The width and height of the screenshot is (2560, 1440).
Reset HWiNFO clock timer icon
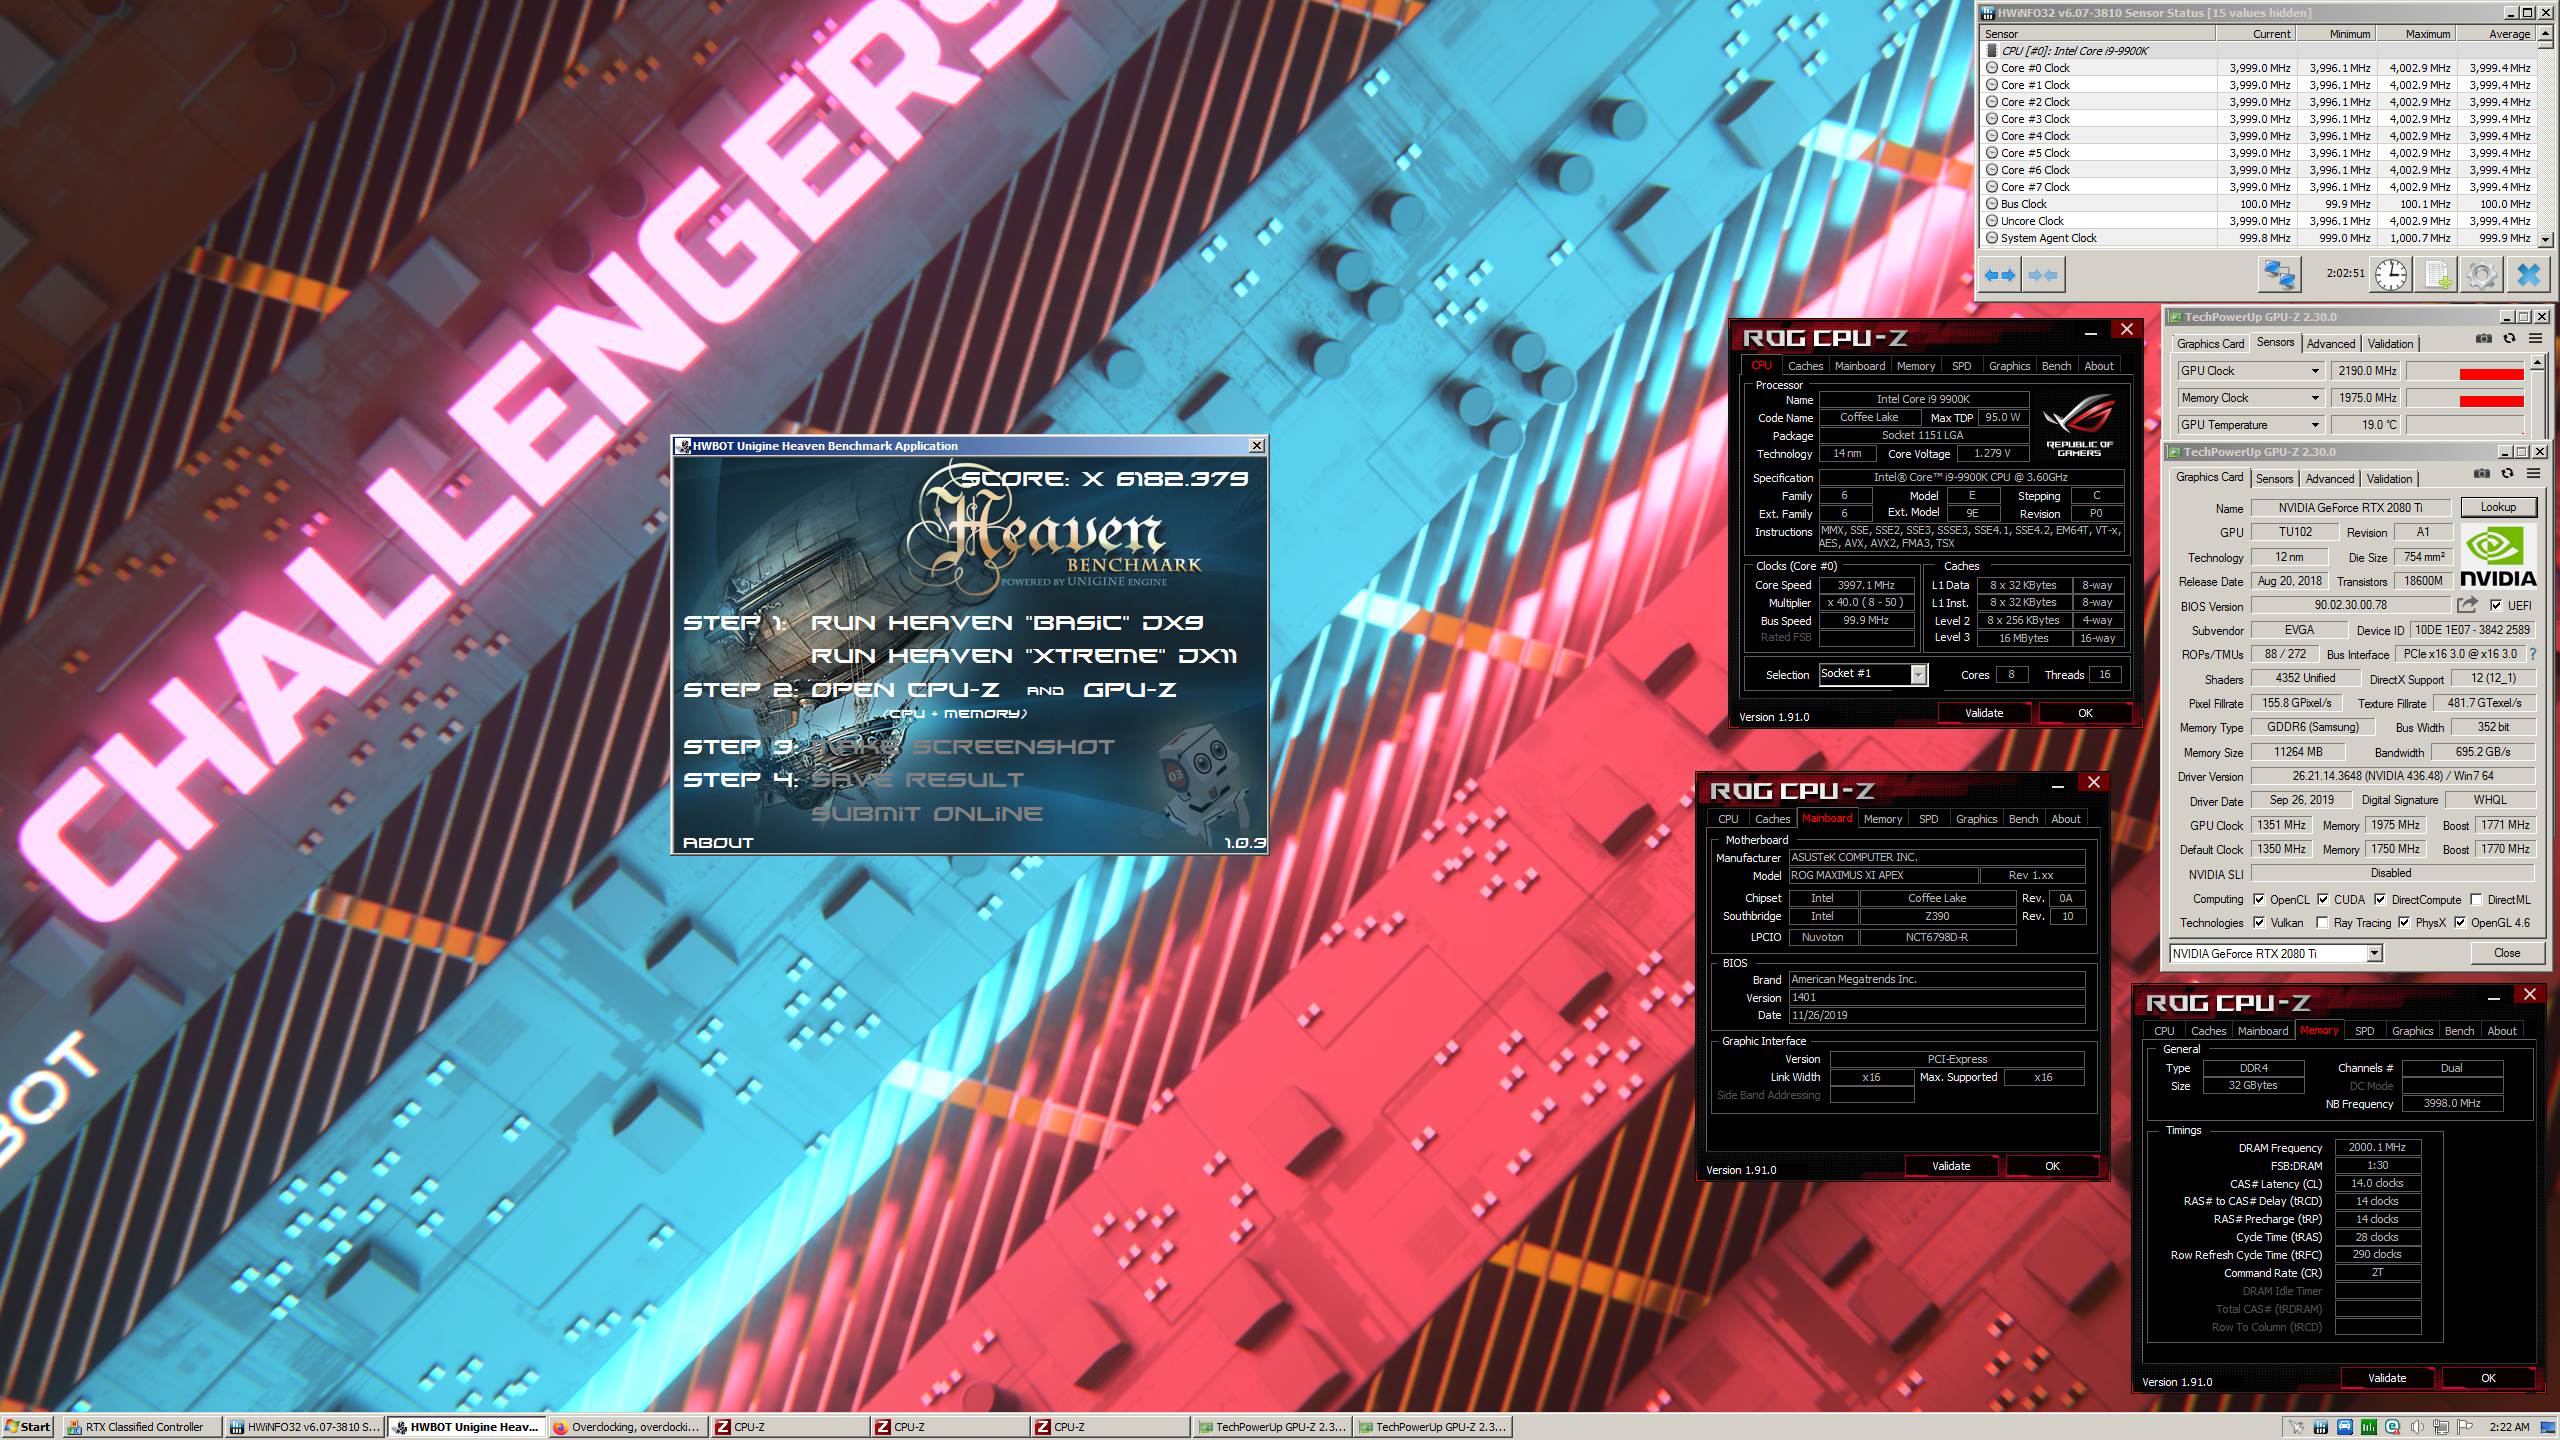[2391, 275]
